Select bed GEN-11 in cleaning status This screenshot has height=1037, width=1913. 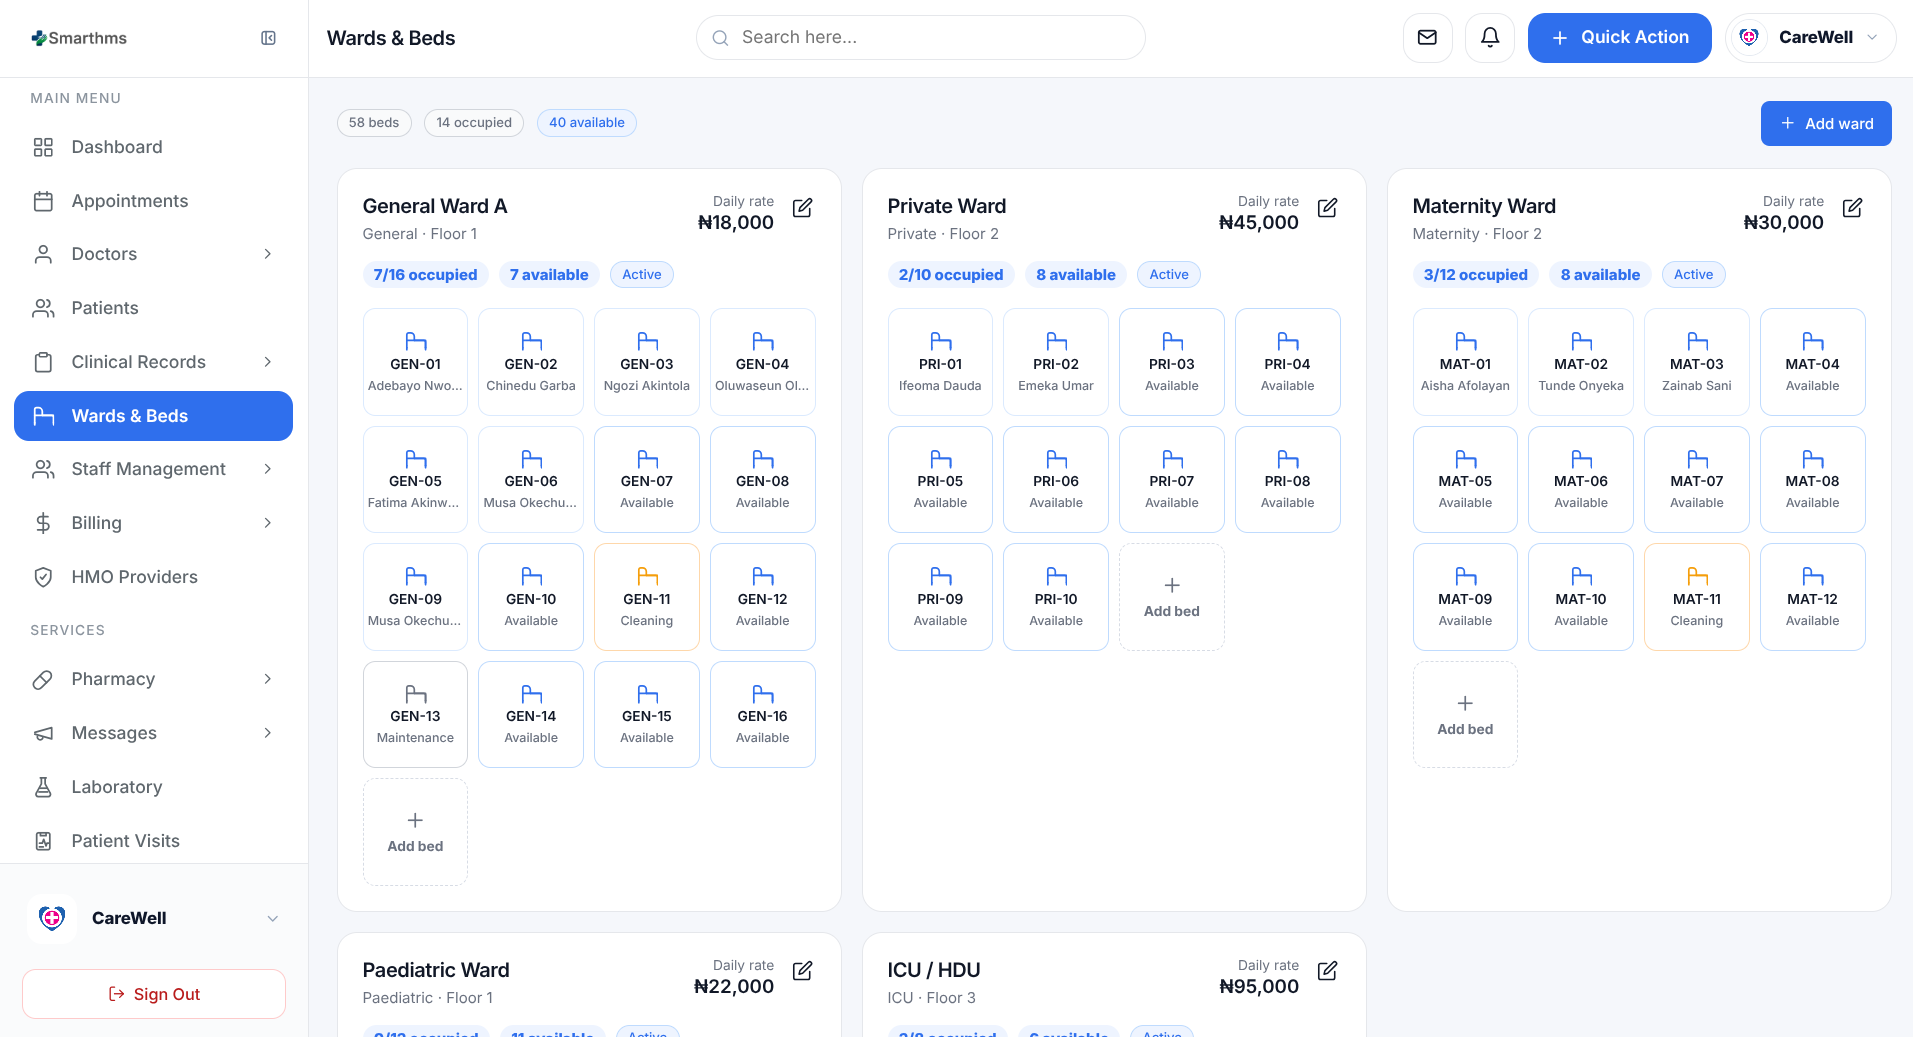647,597
